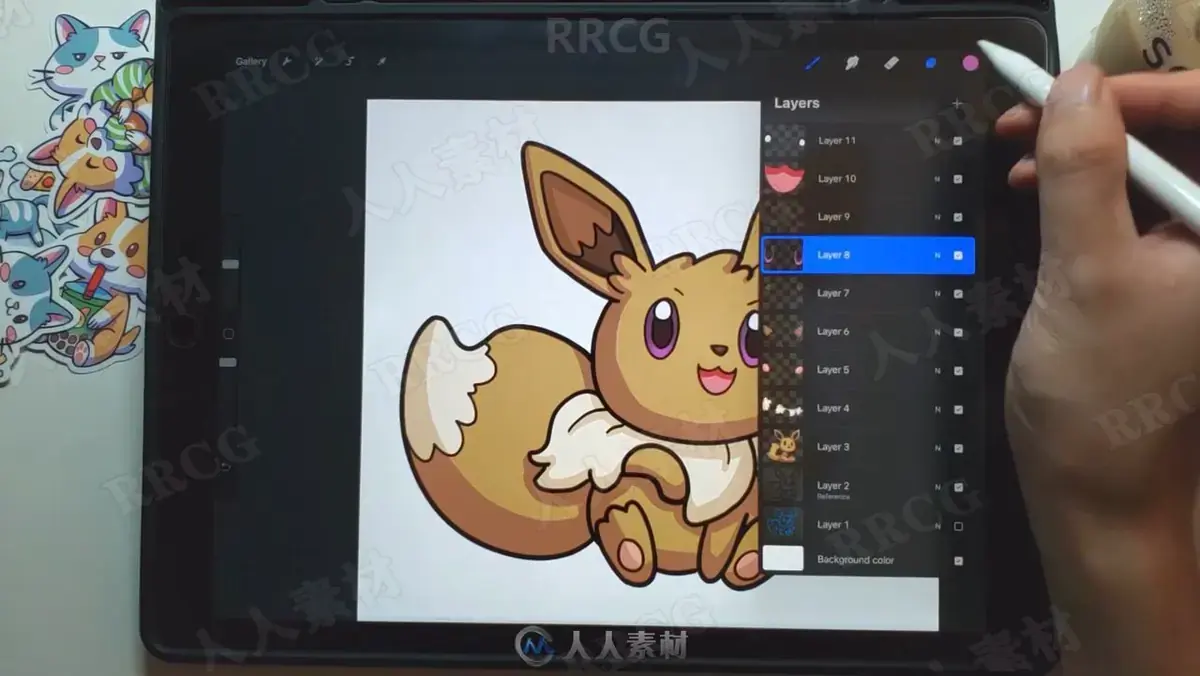1200x676 pixels.
Task: Activate the Transform arrow tool
Action: pyautogui.click(x=381, y=62)
